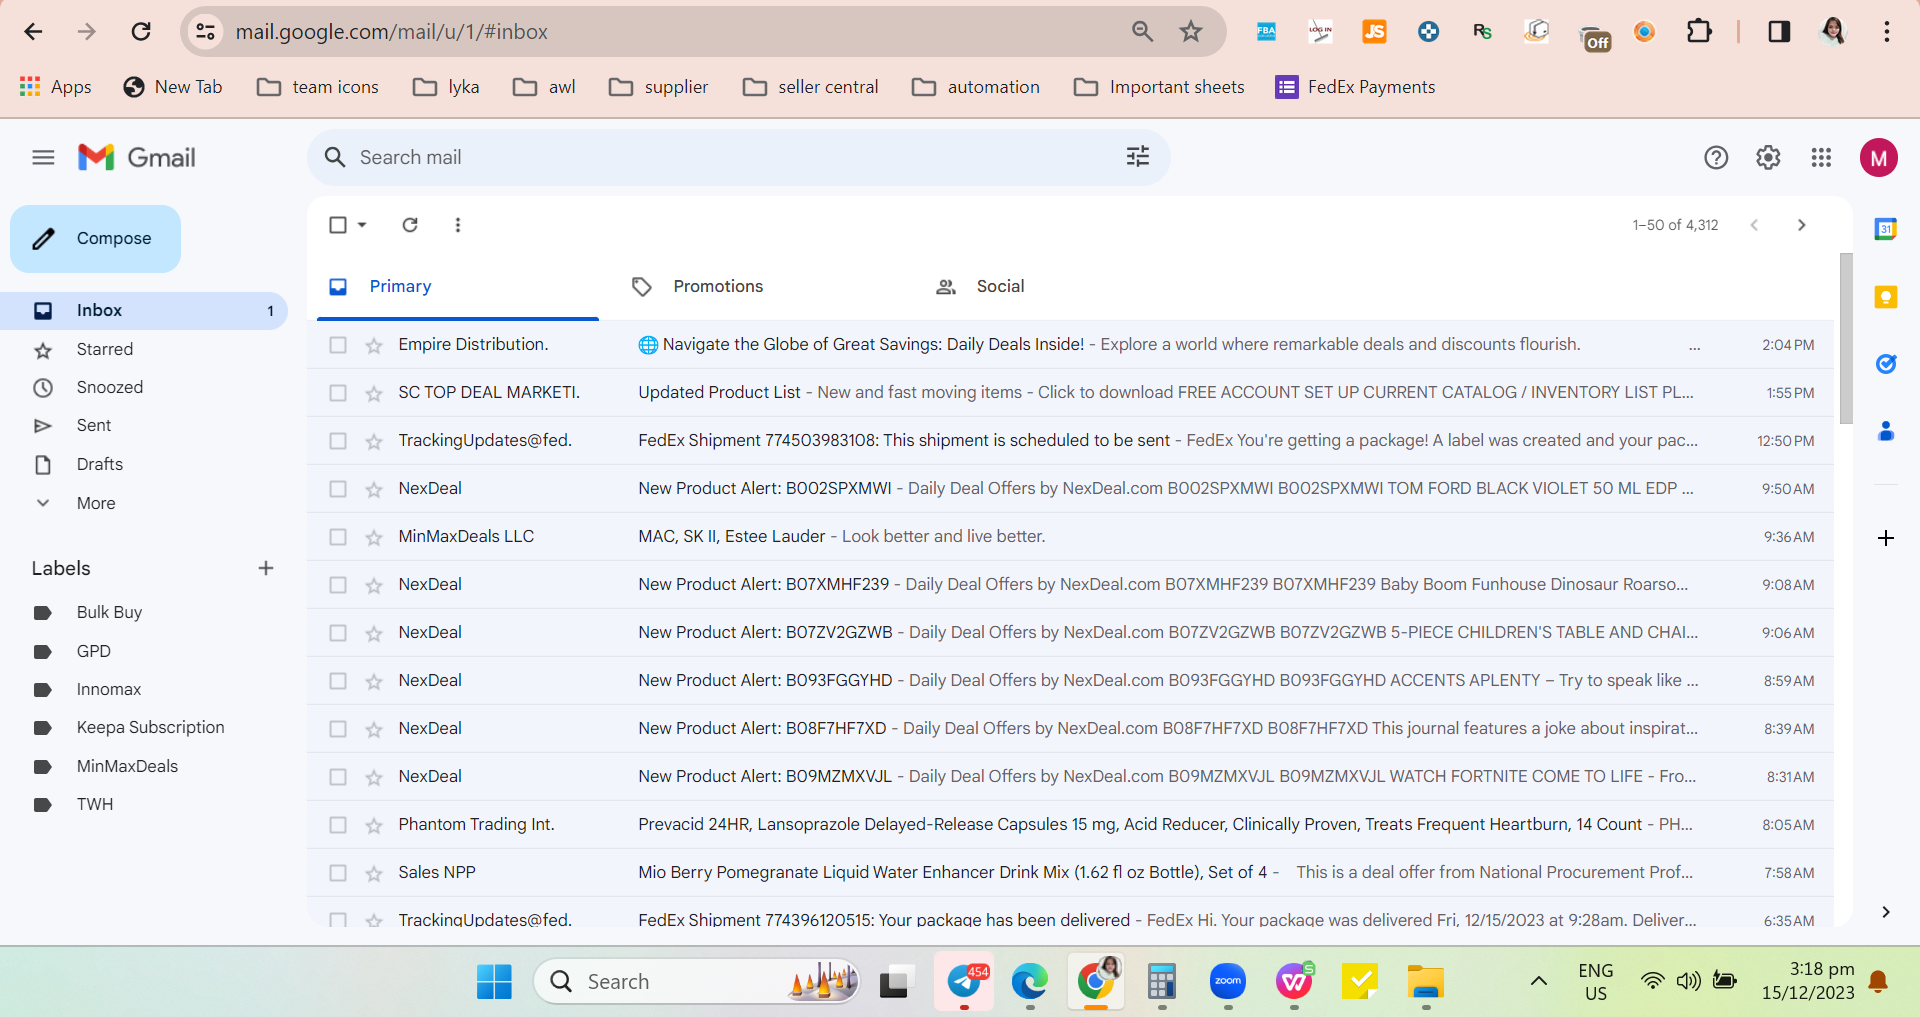This screenshot has height=1017, width=1920.
Task: Check the MinMaxDeals LLC email checkbox
Action: pyautogui.click(x=338, y=537)
